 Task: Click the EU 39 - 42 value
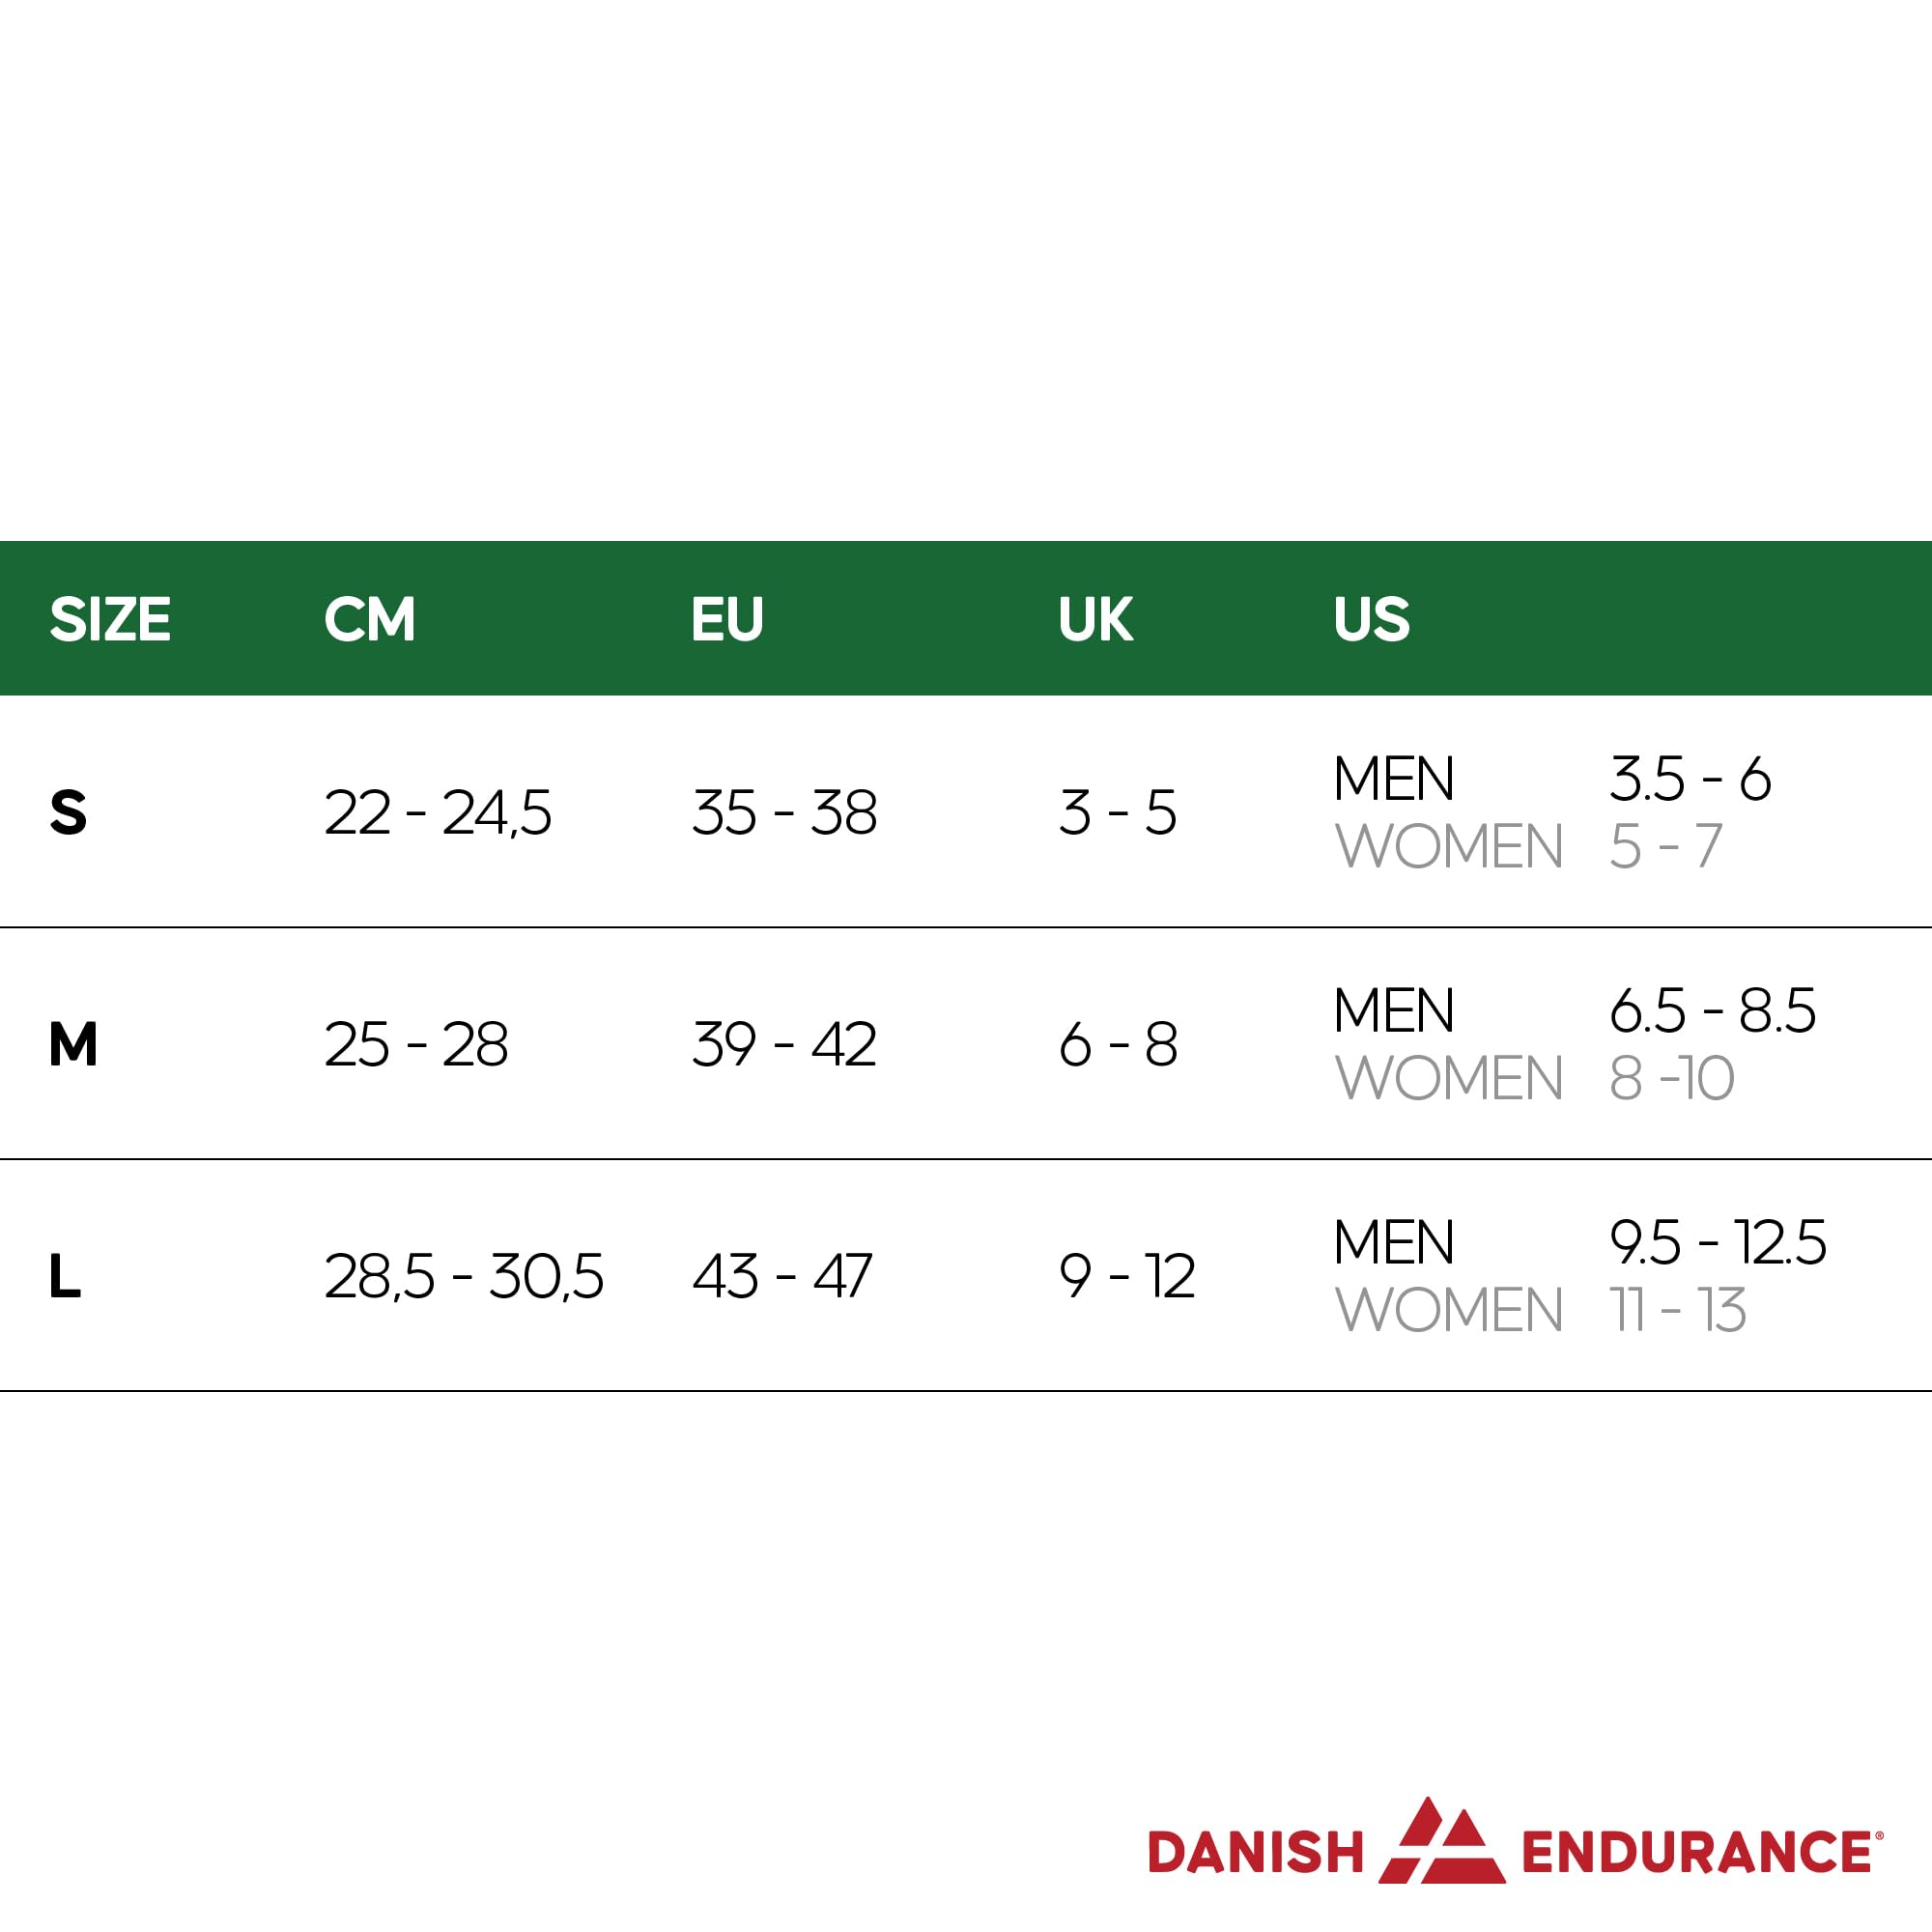click(x=784, y=1044)
